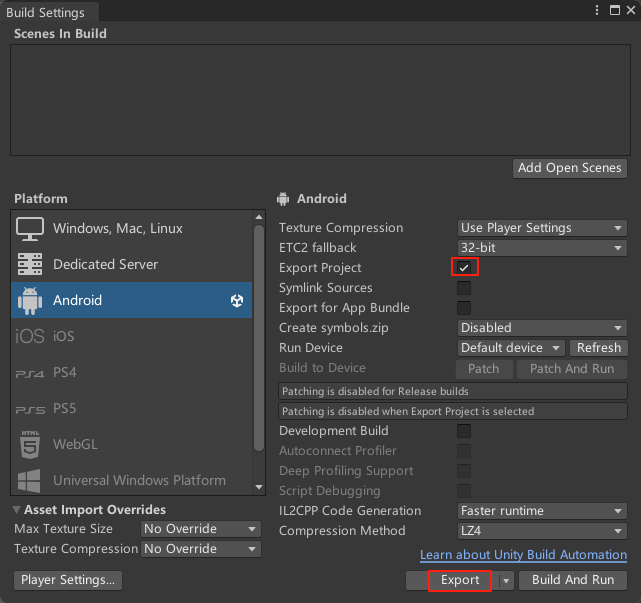The image size is (641, 603).
Task: Open the Android Texture Compression dropdown
Action: [x=542, y=228]
